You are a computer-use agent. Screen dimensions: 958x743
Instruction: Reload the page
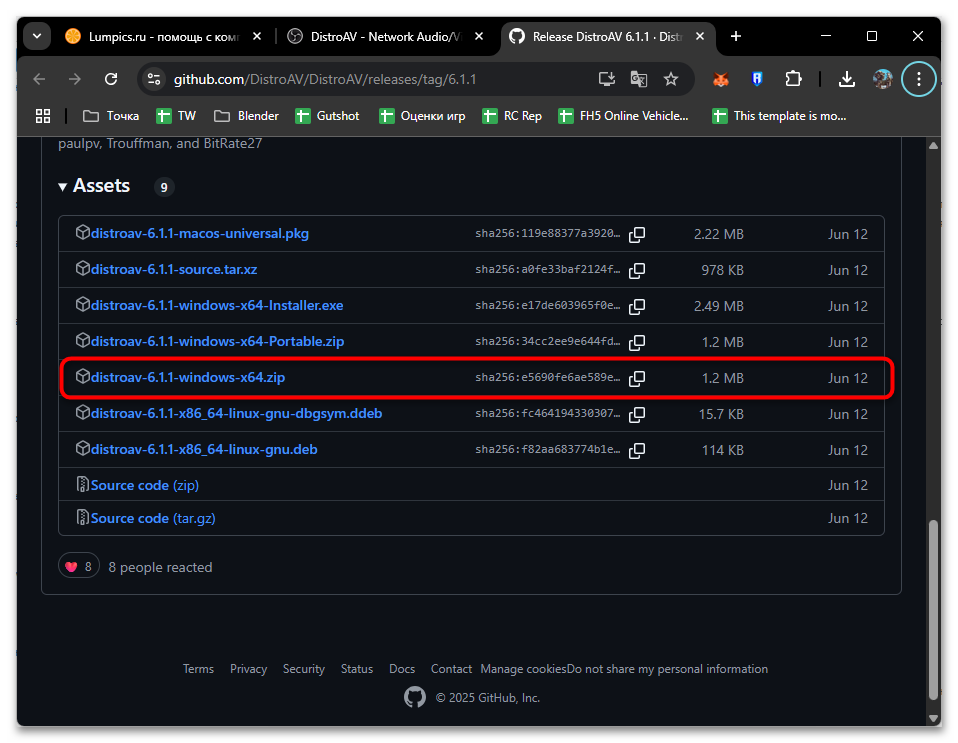pos(111,79)
